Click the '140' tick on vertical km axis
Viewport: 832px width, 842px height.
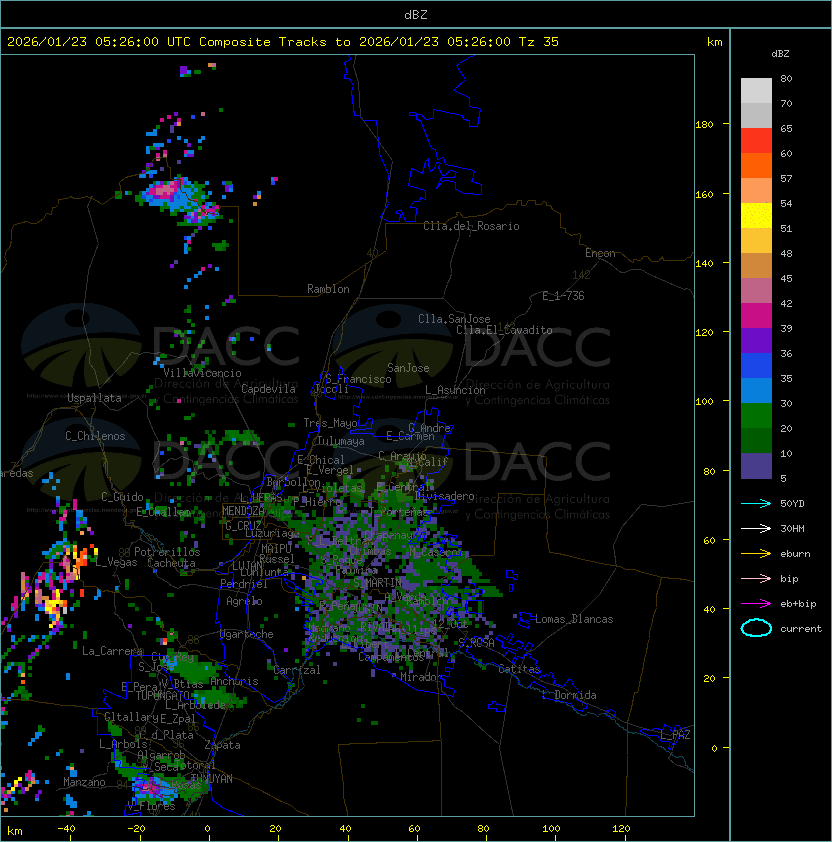pyautogui.click(x=704, y=264)
